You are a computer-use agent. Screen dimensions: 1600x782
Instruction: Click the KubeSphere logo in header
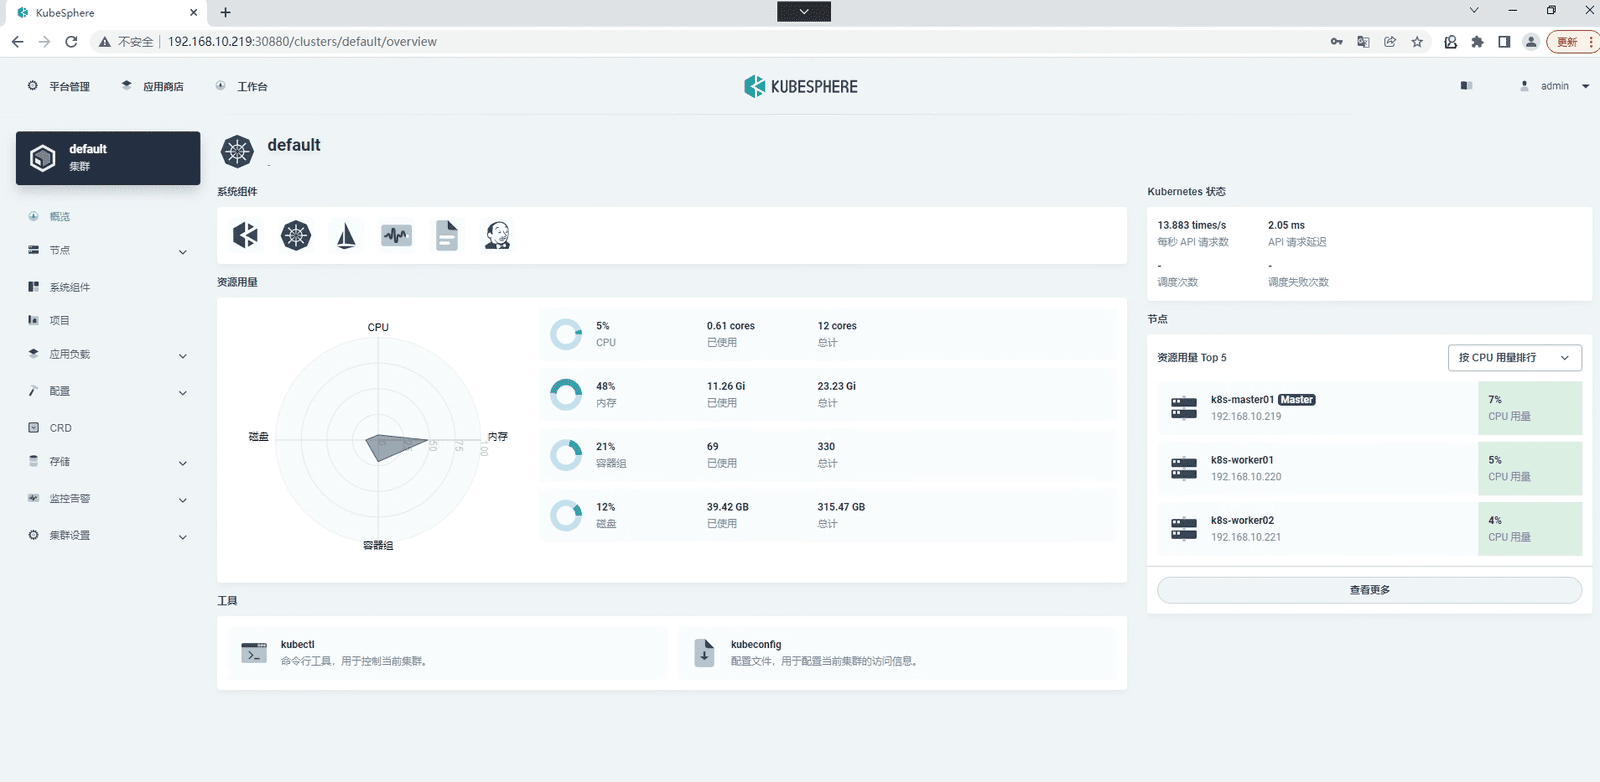coord(800,86)
